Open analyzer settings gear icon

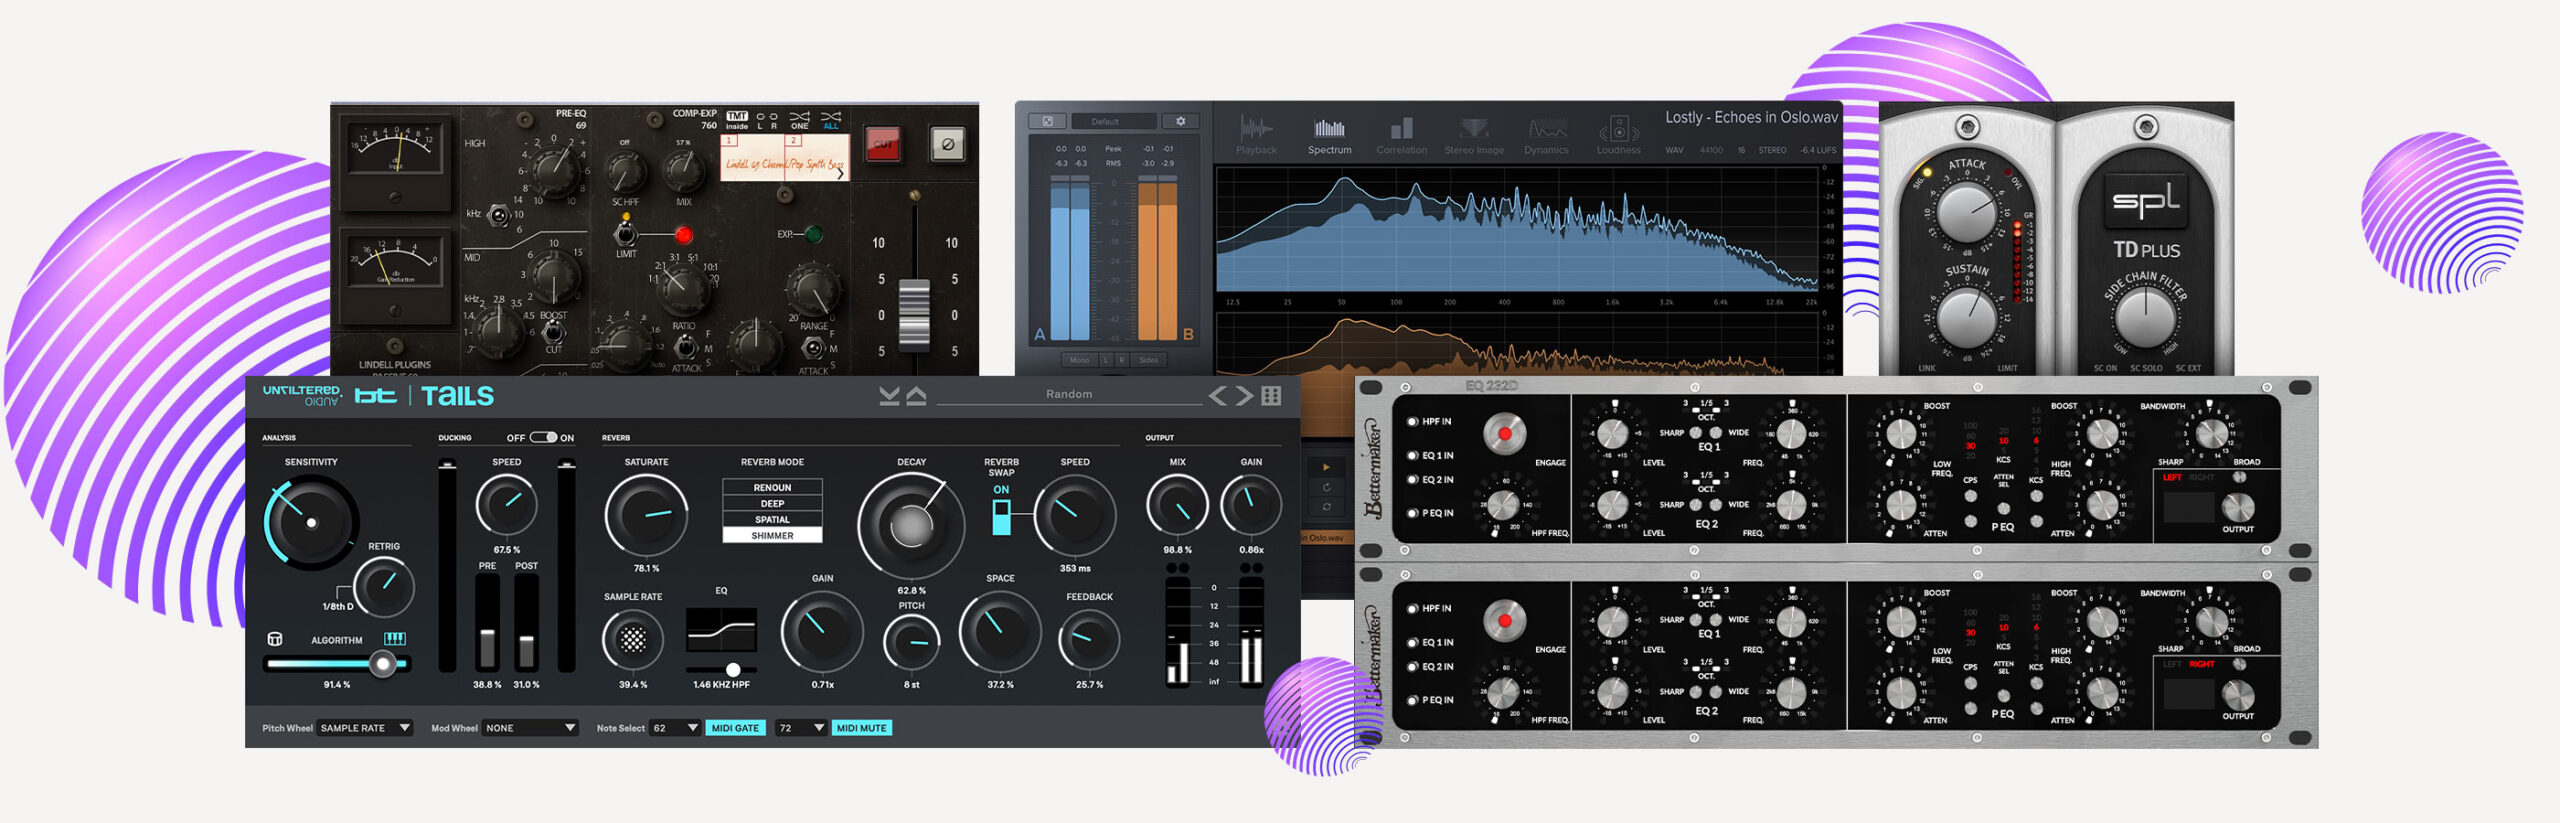click(x=1180, y=121)
